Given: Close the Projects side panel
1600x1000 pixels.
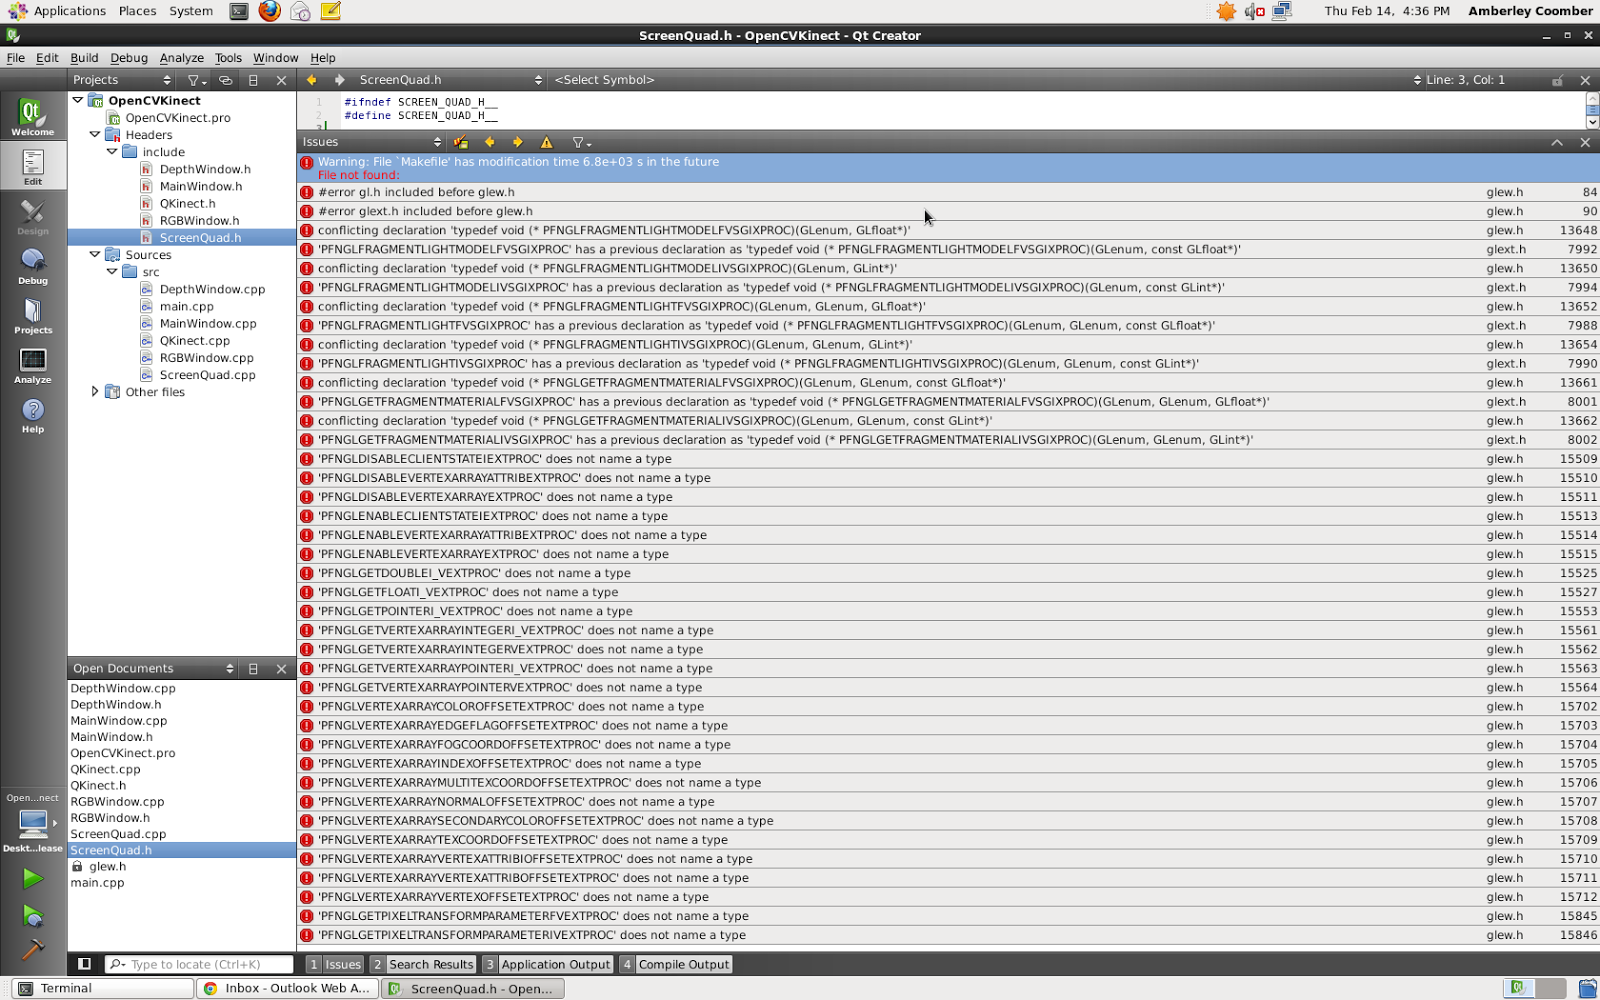Looking at the screenshot, I should (x=281, y=80).
